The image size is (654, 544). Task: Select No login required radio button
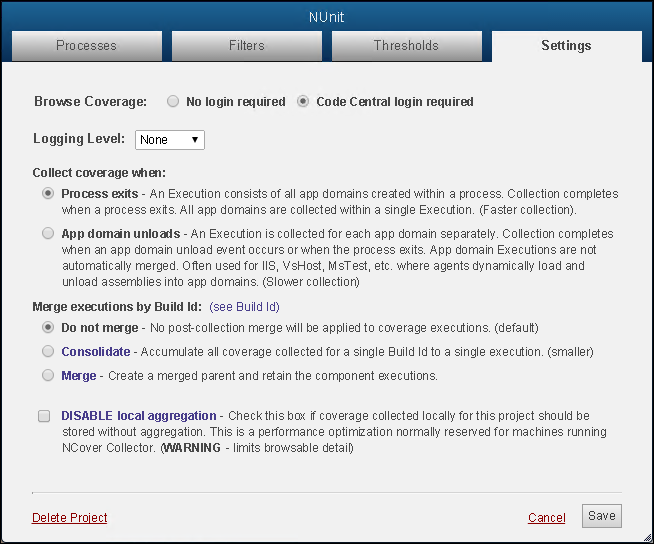point(173,101)
